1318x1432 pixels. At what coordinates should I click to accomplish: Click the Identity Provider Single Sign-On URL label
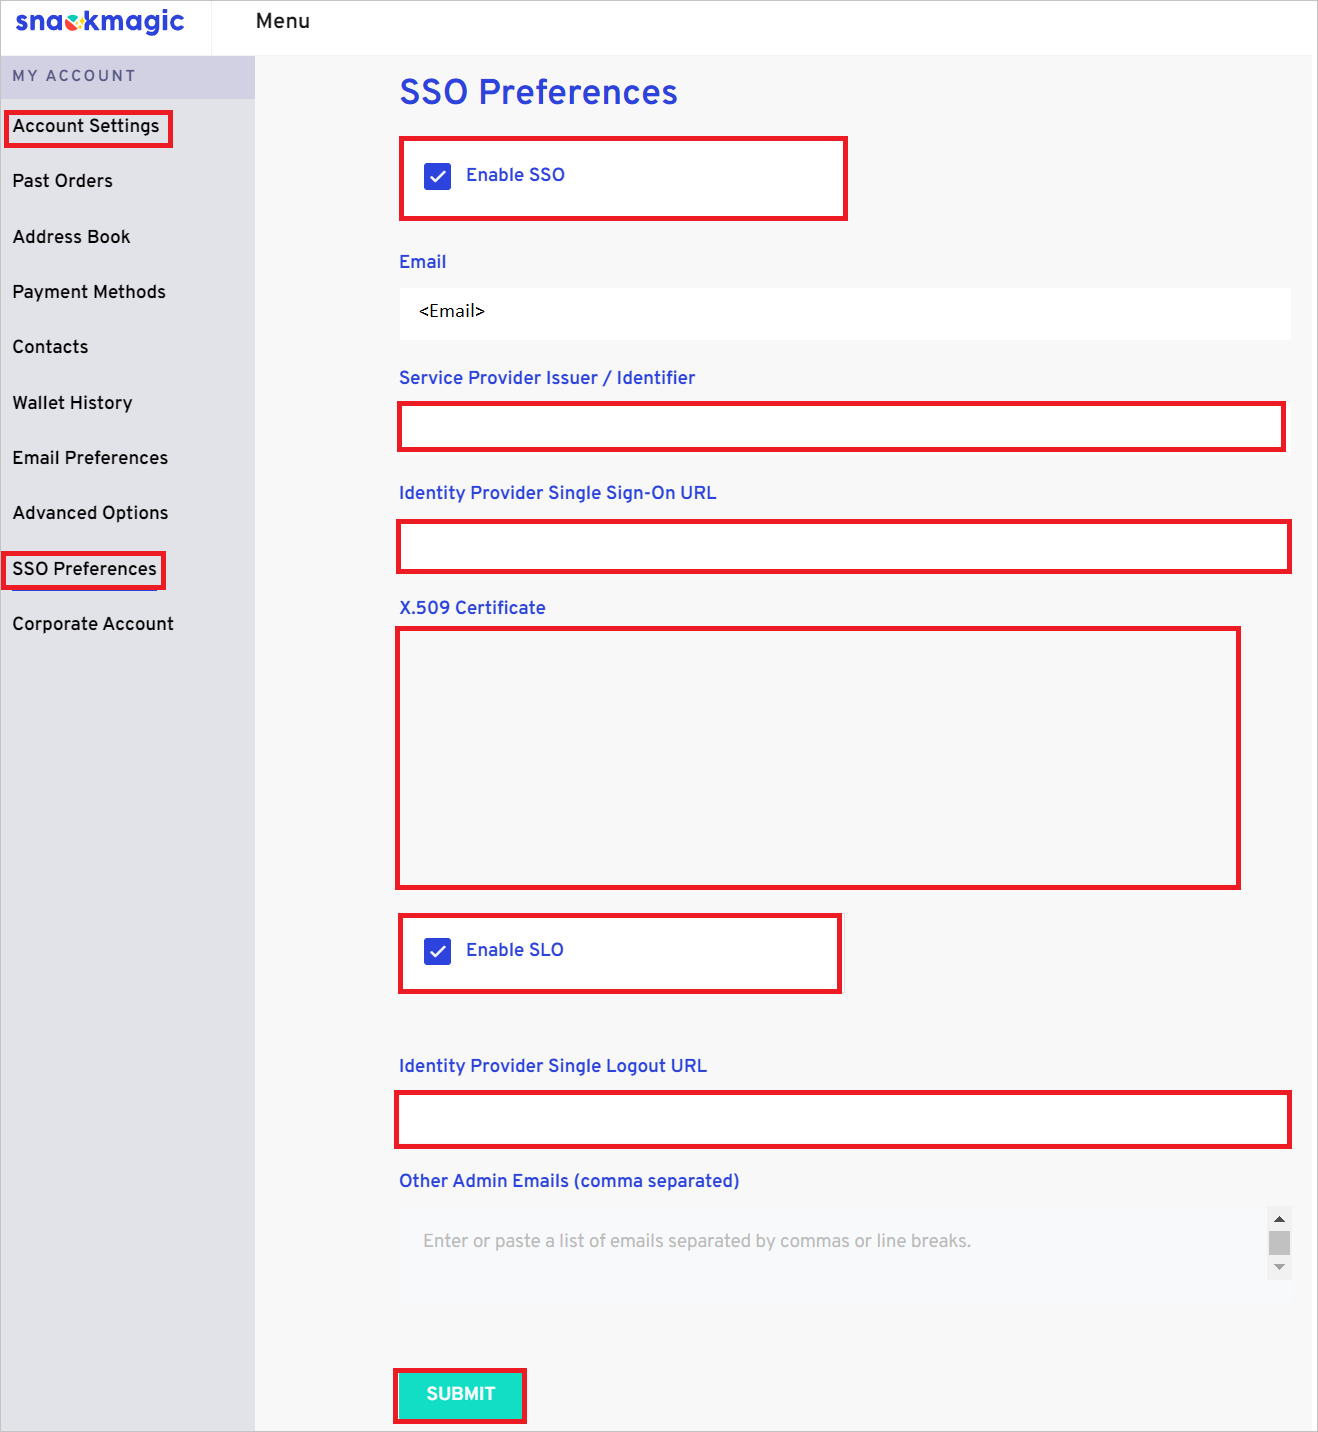coord(558,493)
